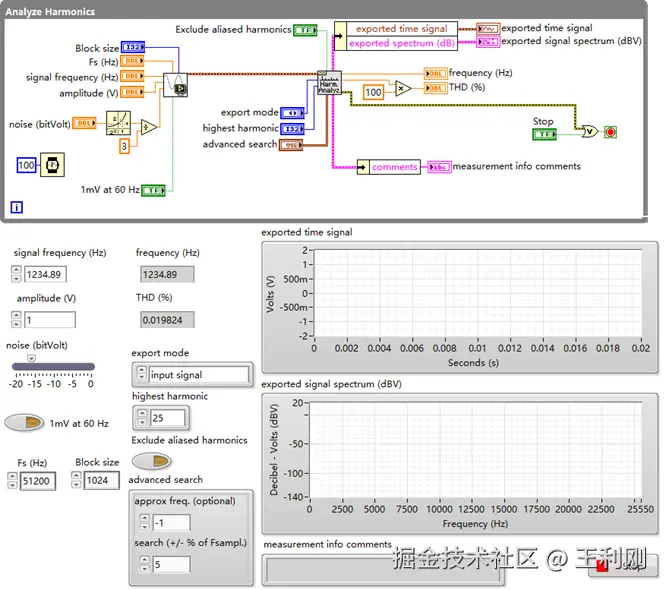Click the search (+/- % of Fsampl.) arrows
Image resolution: width=666 pixels, height=590 pixels.
(x=144, y=564)
